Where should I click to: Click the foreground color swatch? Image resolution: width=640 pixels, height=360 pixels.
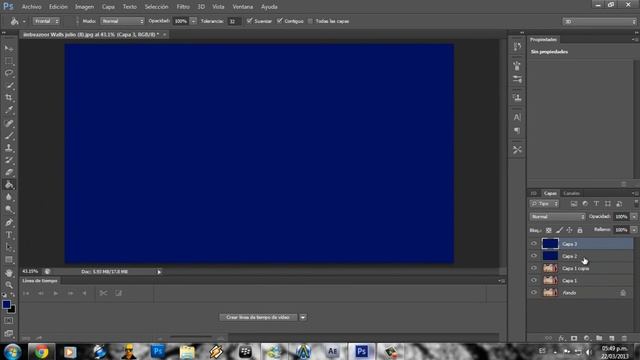point(6,304)
